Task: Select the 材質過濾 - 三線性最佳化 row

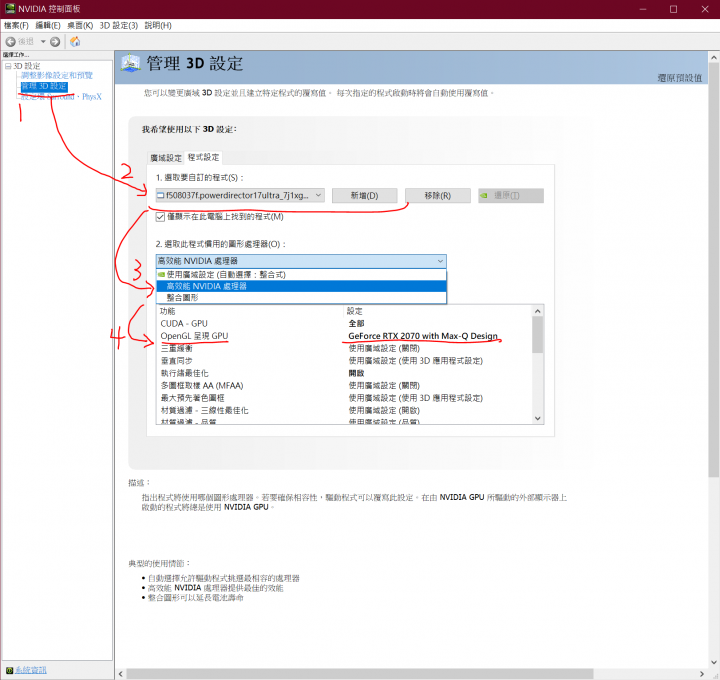Action: click(344, 410)
